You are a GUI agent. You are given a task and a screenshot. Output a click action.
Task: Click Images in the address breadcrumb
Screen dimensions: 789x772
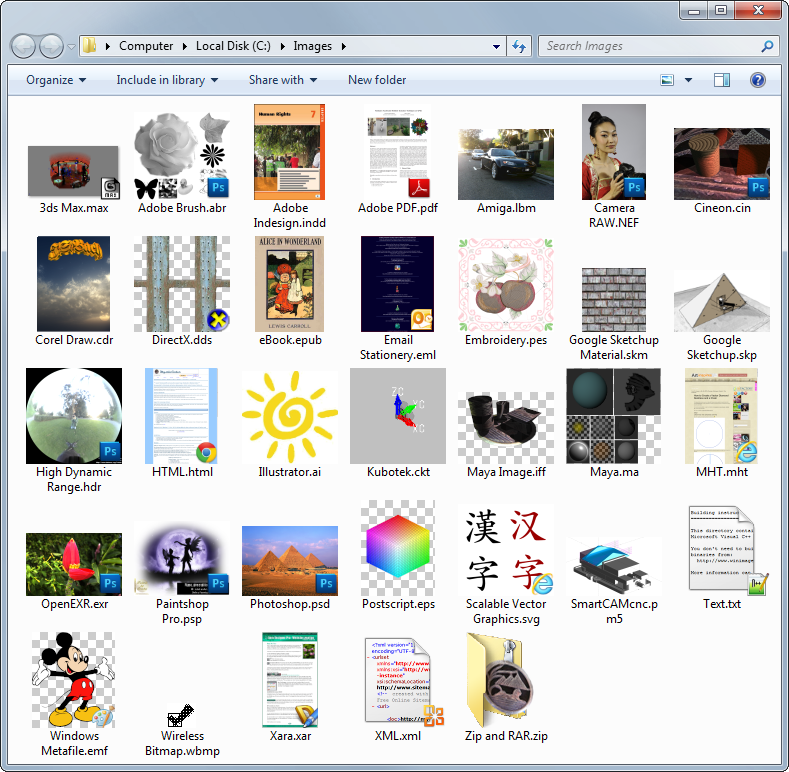coord(312,46)
